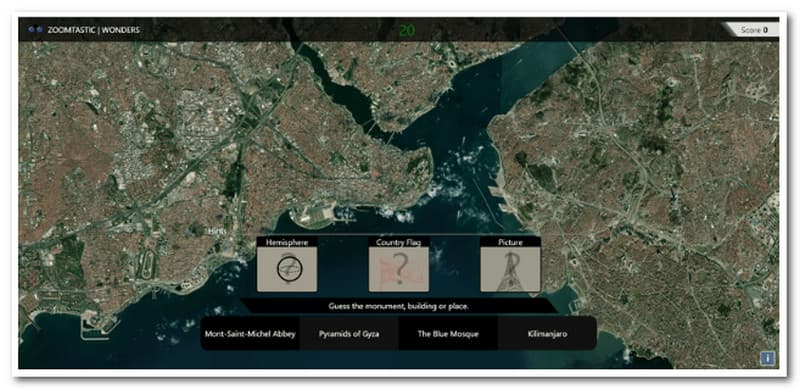Viewport: 800px width, 390px height.
Task: Click the Country Flag label header
Action: coord(398,242)
